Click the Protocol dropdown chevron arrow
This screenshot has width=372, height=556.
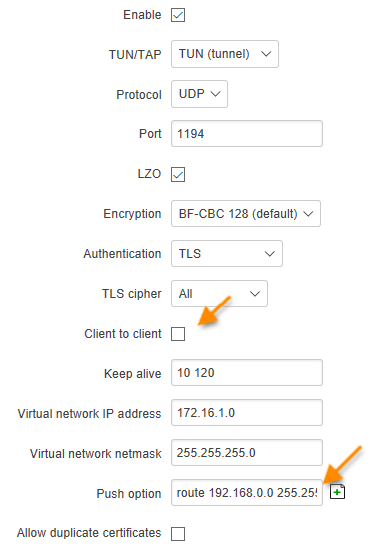tap(215, 94)
